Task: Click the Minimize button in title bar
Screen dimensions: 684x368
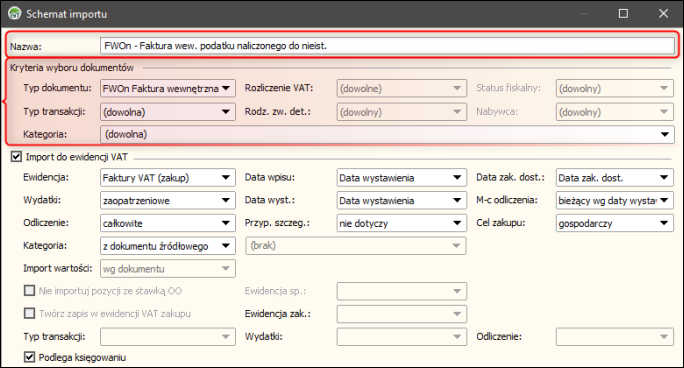Action: (x=584, y=14)
